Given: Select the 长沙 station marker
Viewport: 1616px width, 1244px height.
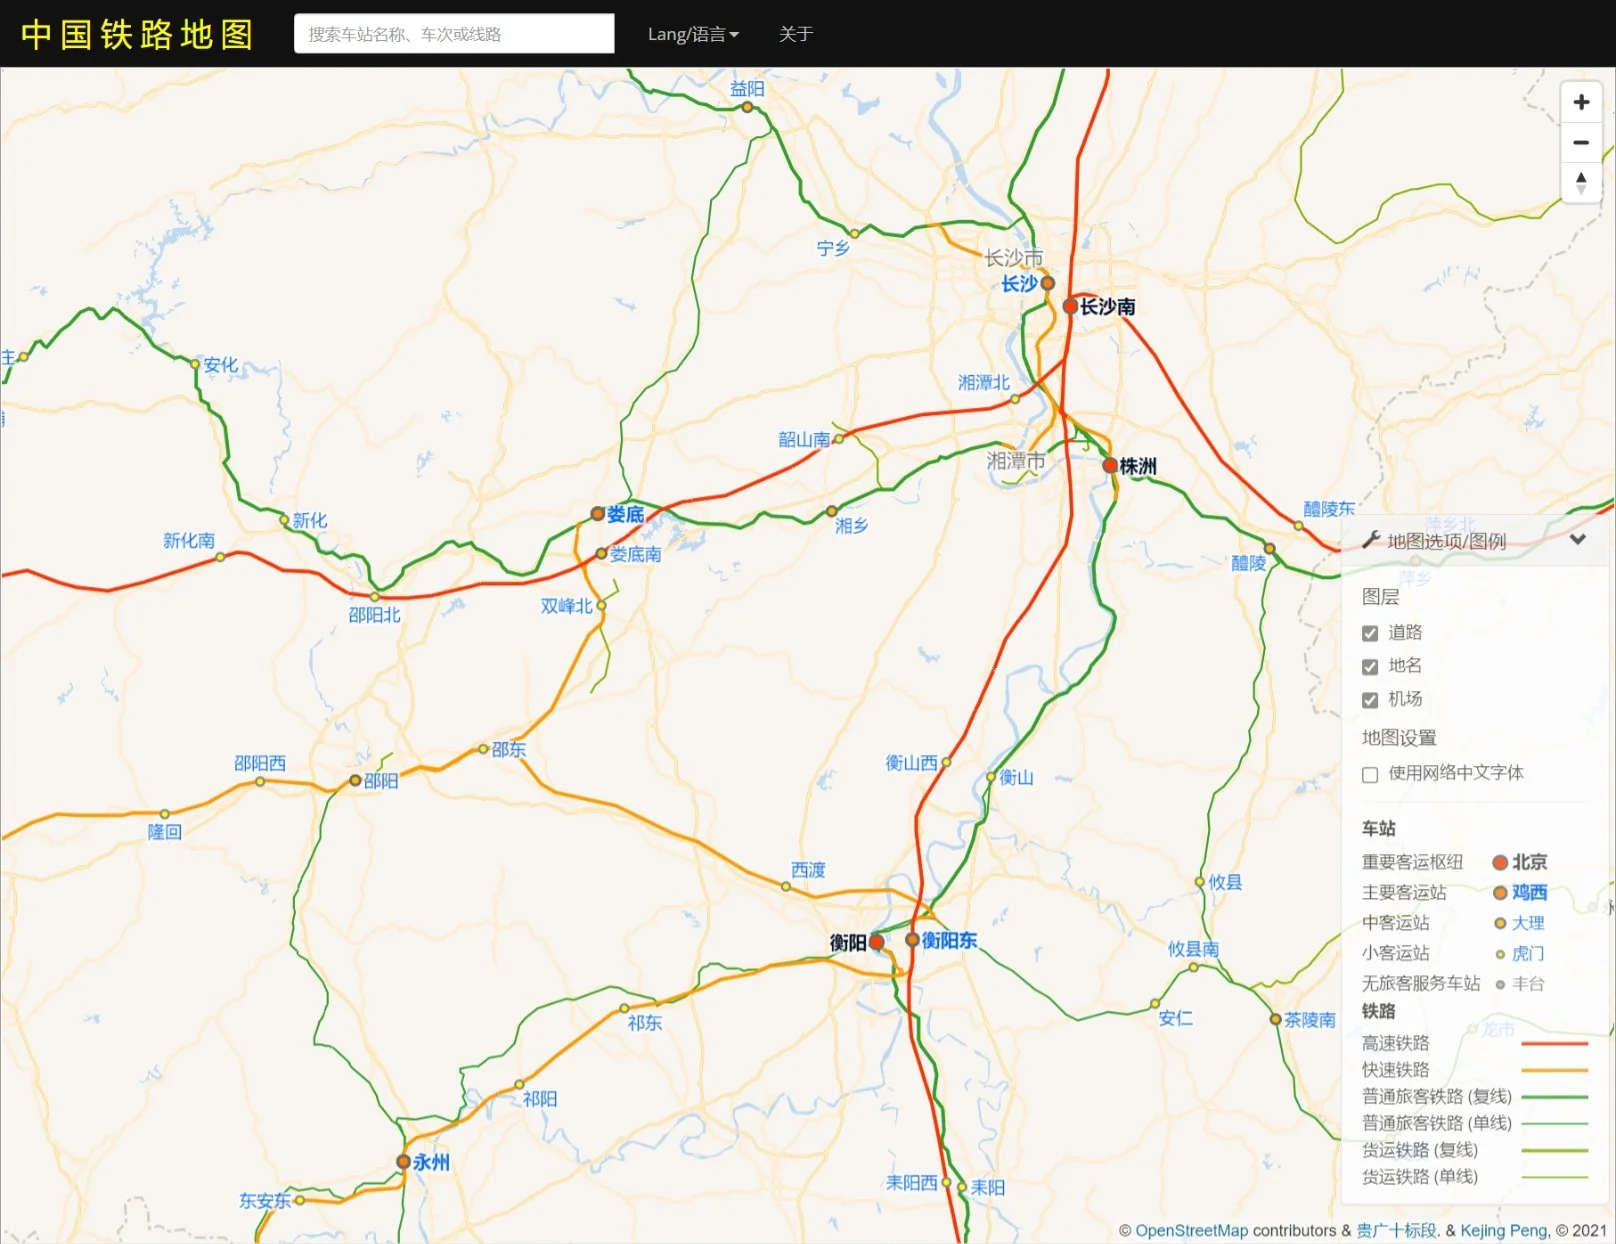Looking at the screenshot, I should [1048, 284].
